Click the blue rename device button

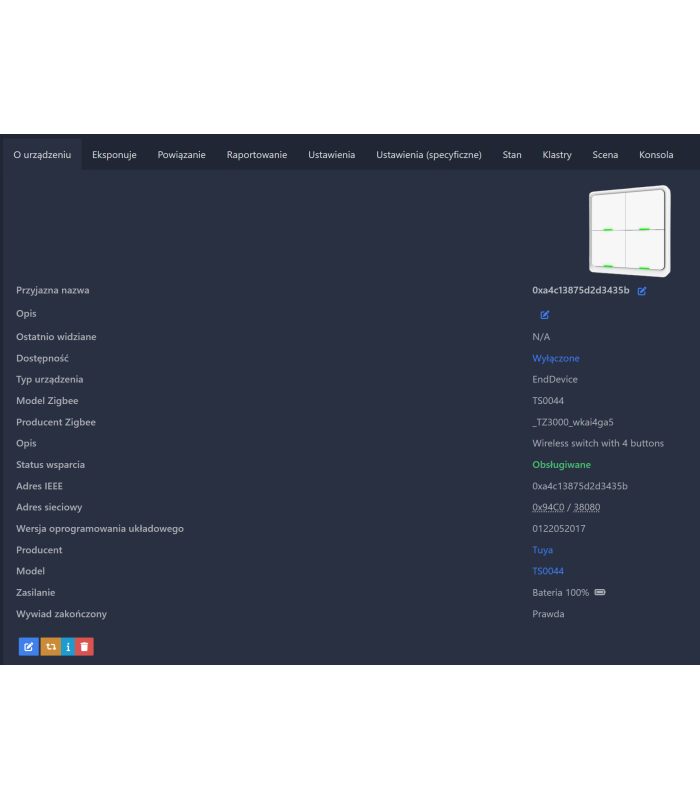29,646
